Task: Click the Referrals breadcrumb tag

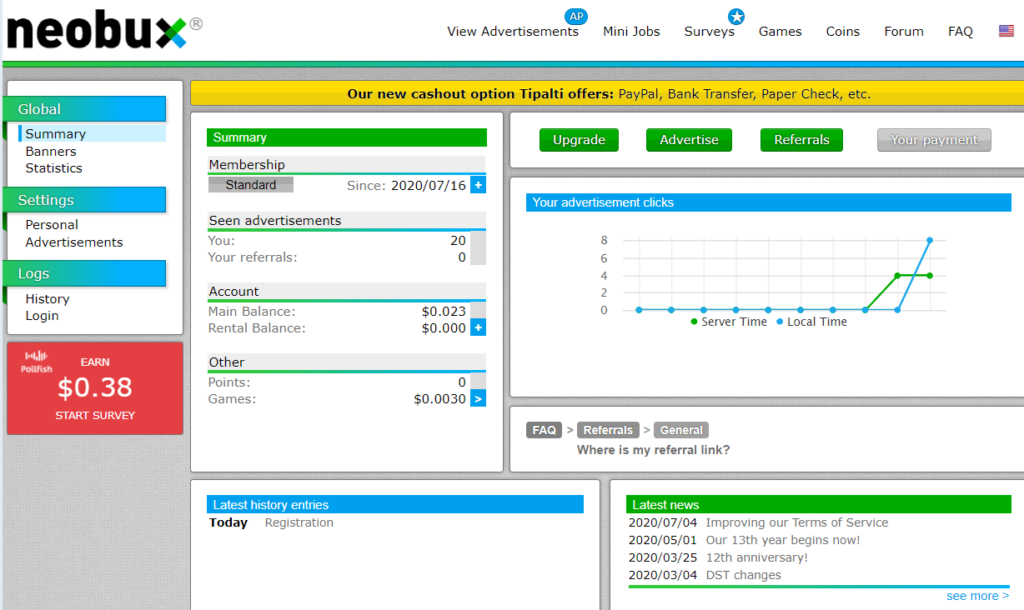Action: click(608, 430)
